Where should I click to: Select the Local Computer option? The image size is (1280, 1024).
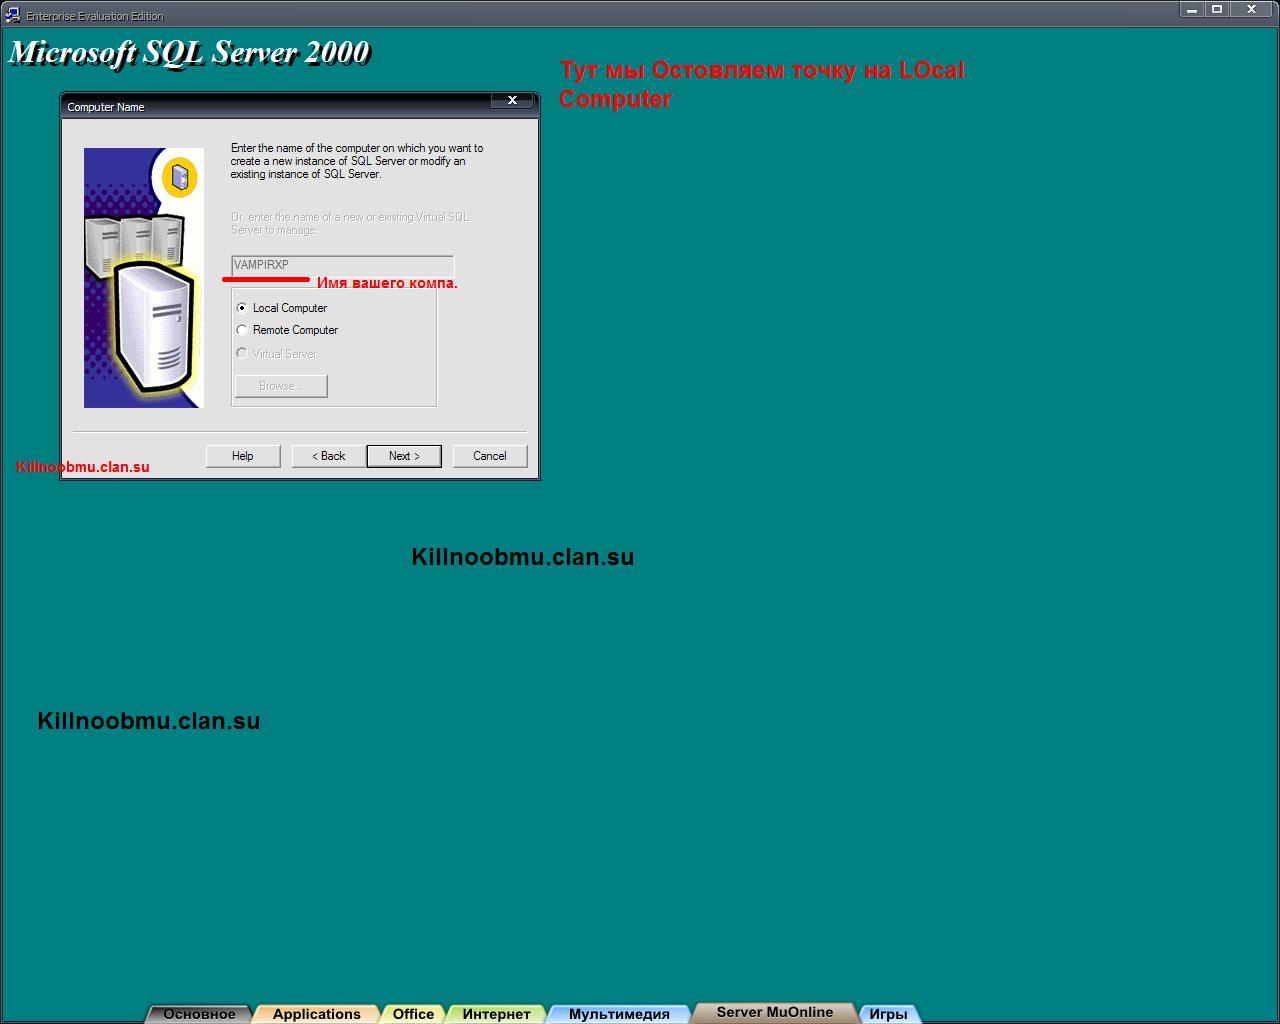[242, 308]
